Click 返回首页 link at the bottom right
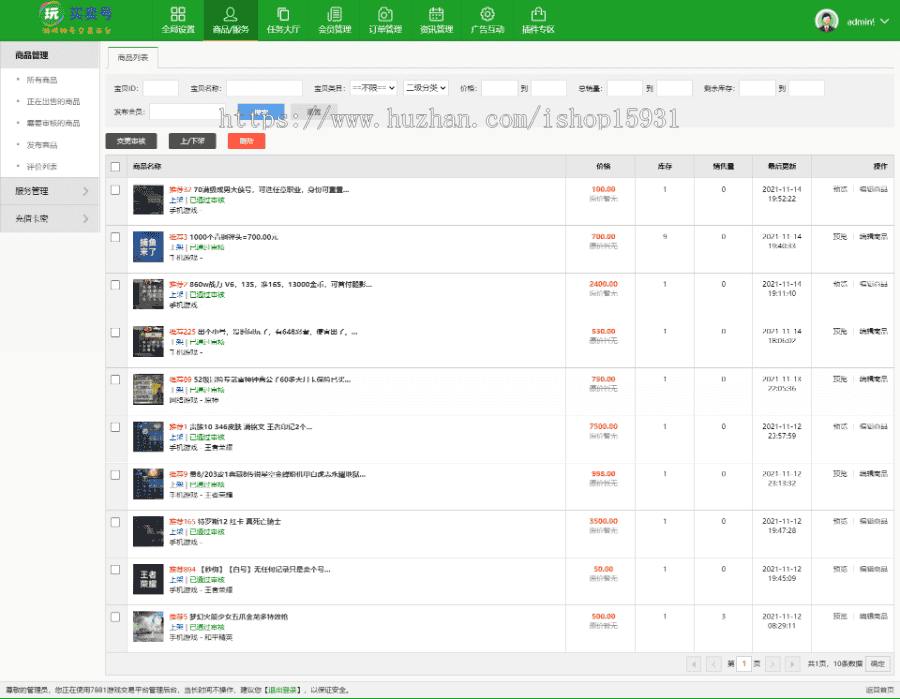This screenshot has height=699, width=900. (x=880, y=690)
